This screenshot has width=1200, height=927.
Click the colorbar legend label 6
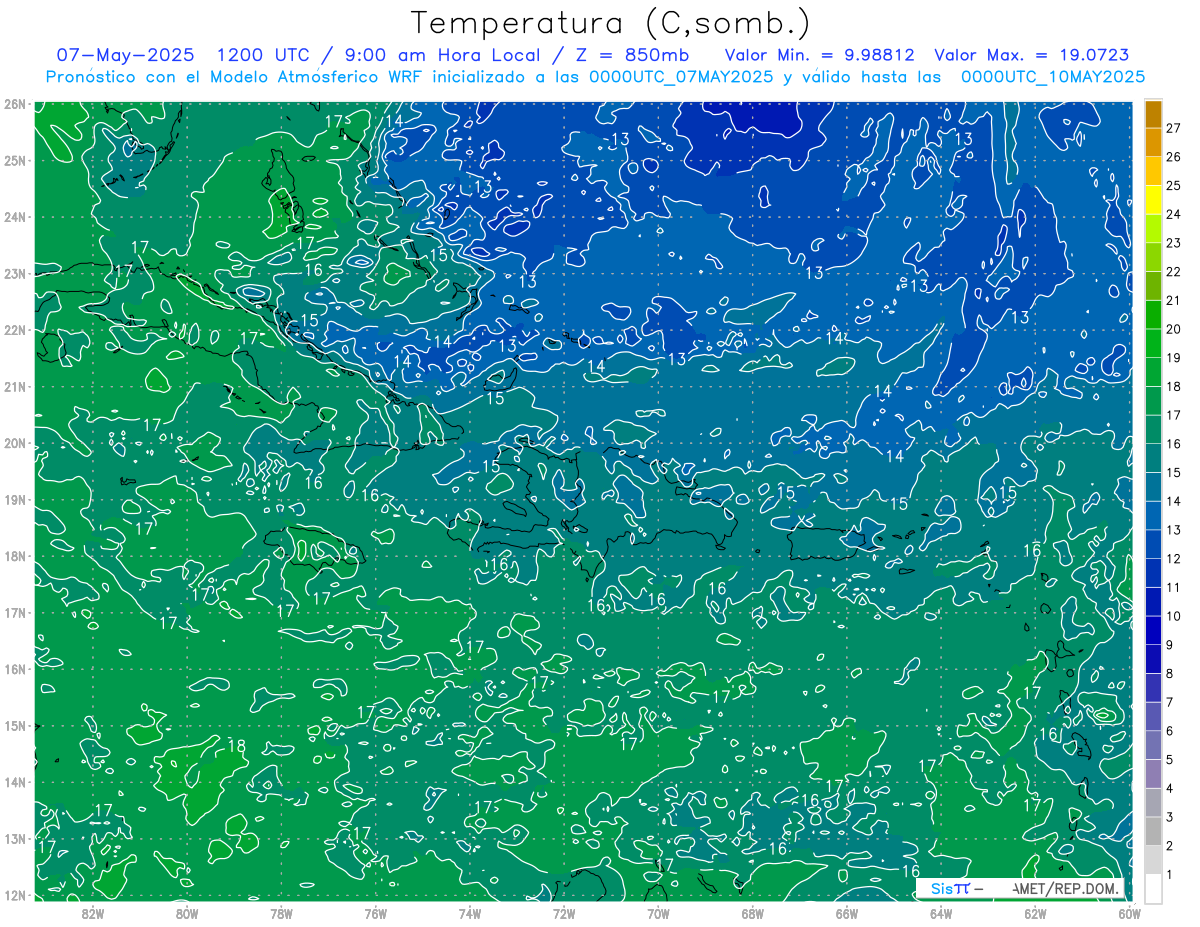1170,731
